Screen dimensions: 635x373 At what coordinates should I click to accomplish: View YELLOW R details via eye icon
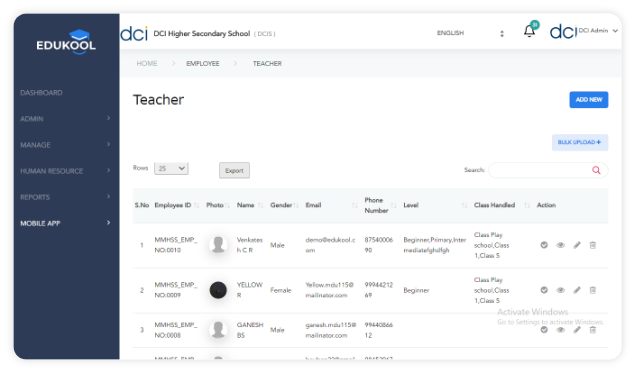pyautogui.click(x=560, y=290)
